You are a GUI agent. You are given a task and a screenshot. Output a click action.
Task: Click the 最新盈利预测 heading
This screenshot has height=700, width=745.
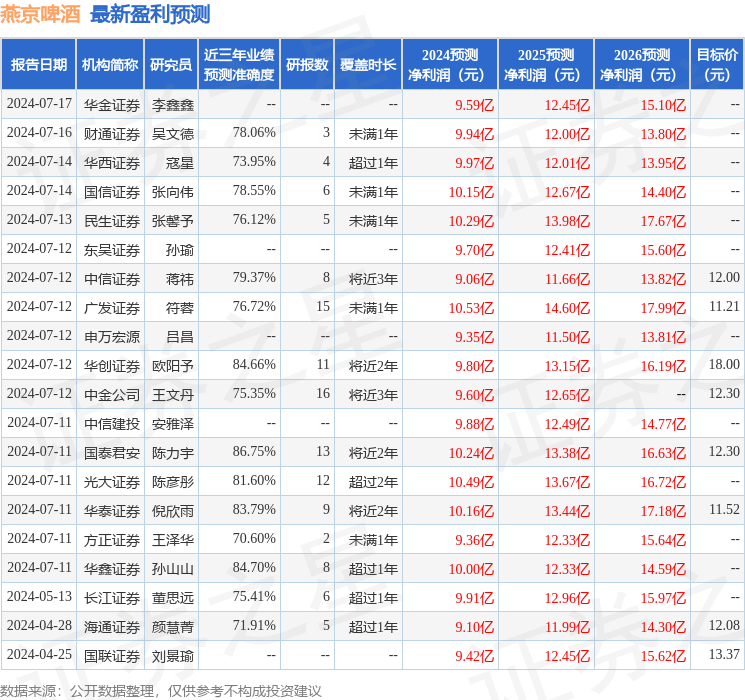(150, 14)
